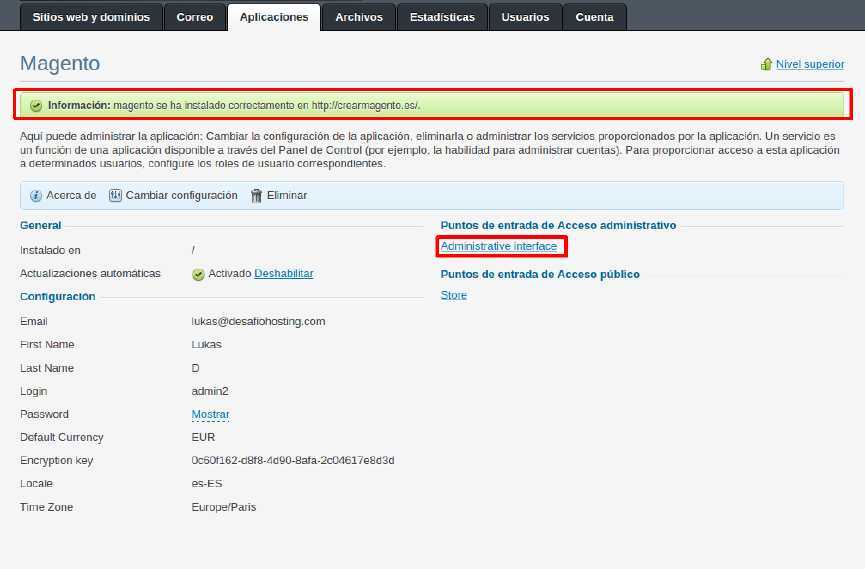Image resolution: width=865 pixels, height=569 pixels.
Task: Click the Encryption key label
Action: pos(56,460)
